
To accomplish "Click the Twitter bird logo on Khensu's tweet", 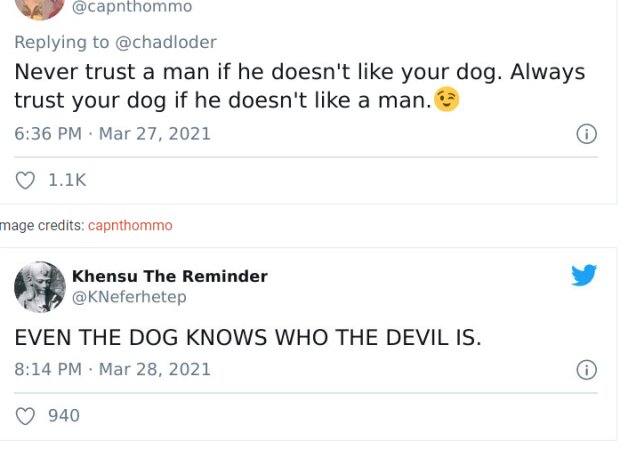I will coord(584,275).
